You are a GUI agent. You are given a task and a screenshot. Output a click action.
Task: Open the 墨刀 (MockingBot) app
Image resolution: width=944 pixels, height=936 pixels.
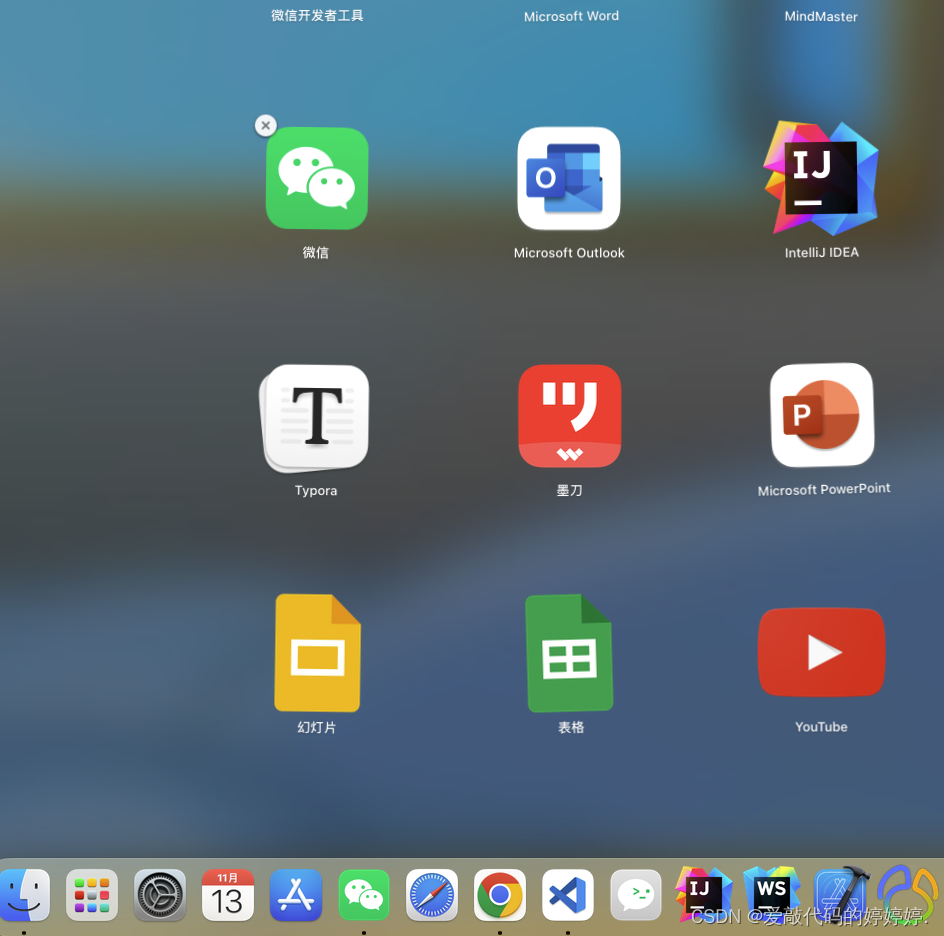click(x=570, y=416)
